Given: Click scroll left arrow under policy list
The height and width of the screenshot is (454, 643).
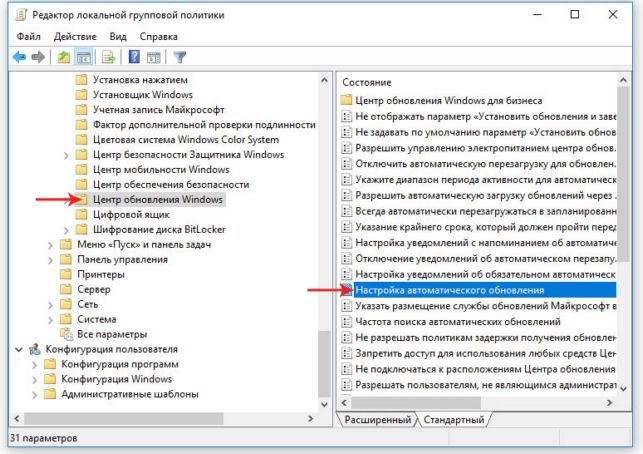Looking at the screenshot, I should 344,403.
